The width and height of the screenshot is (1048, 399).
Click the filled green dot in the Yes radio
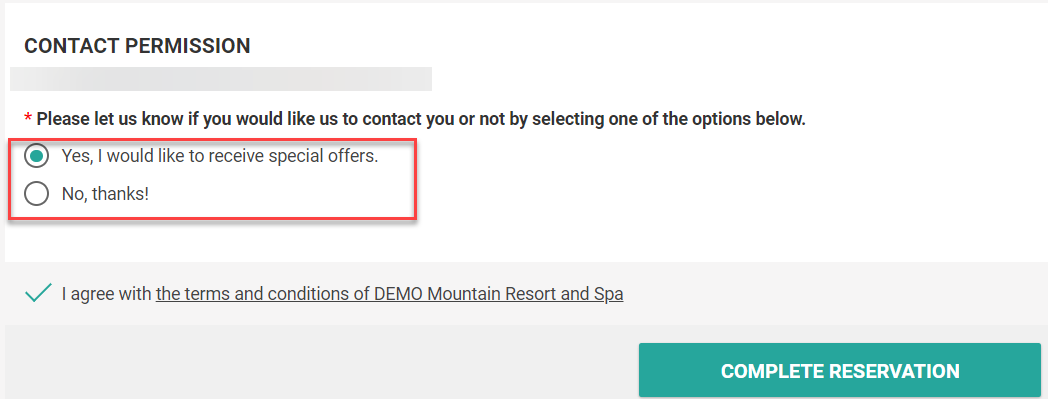36,157
